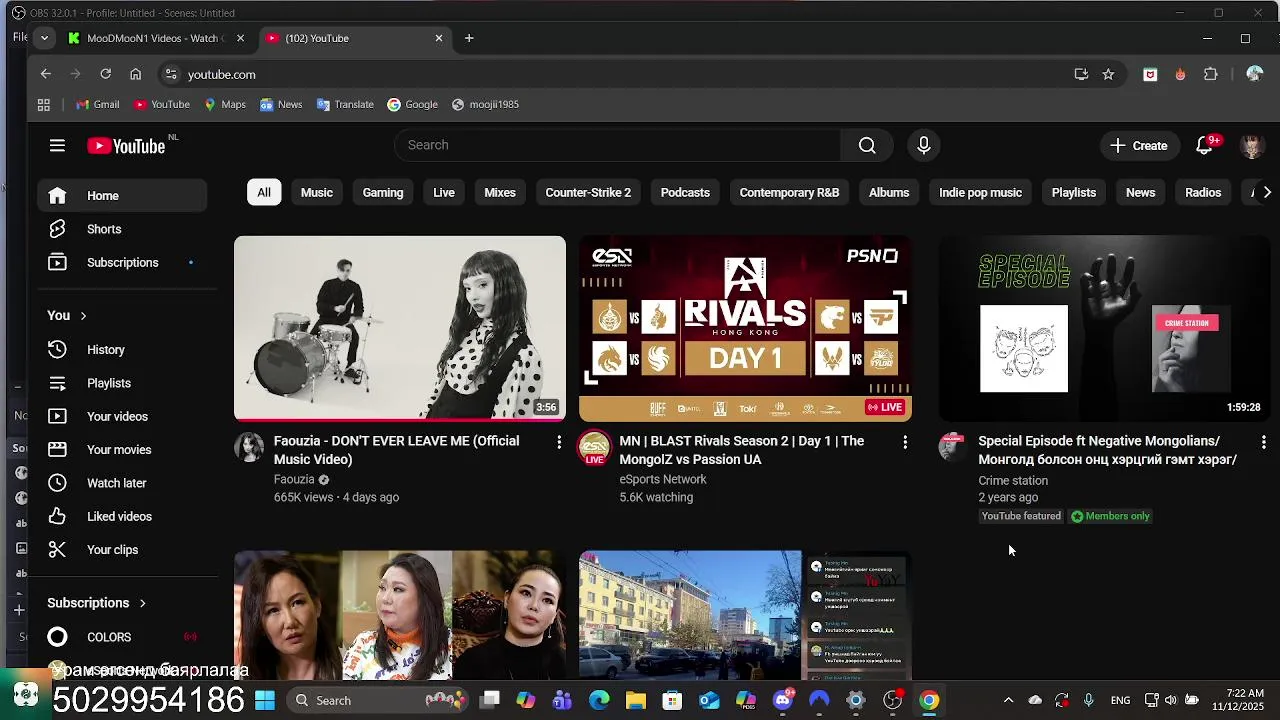Click the search magnifier button

click(x=867, y=145)
